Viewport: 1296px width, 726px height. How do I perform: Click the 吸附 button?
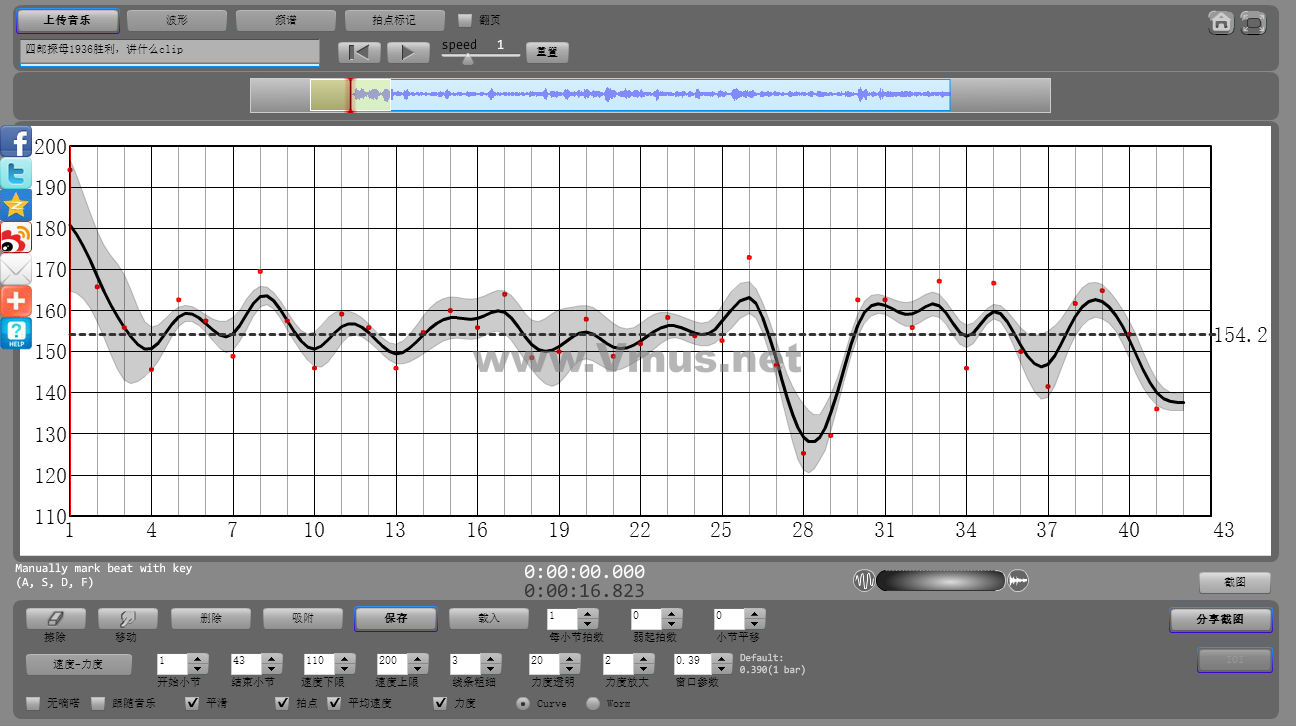303,619
